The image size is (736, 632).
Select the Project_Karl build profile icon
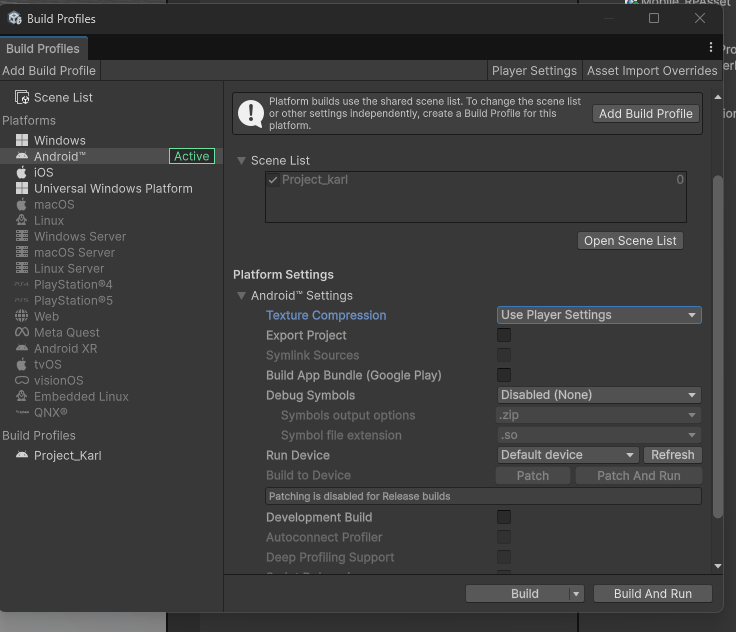pyautogui.click(x=22, y=455)
